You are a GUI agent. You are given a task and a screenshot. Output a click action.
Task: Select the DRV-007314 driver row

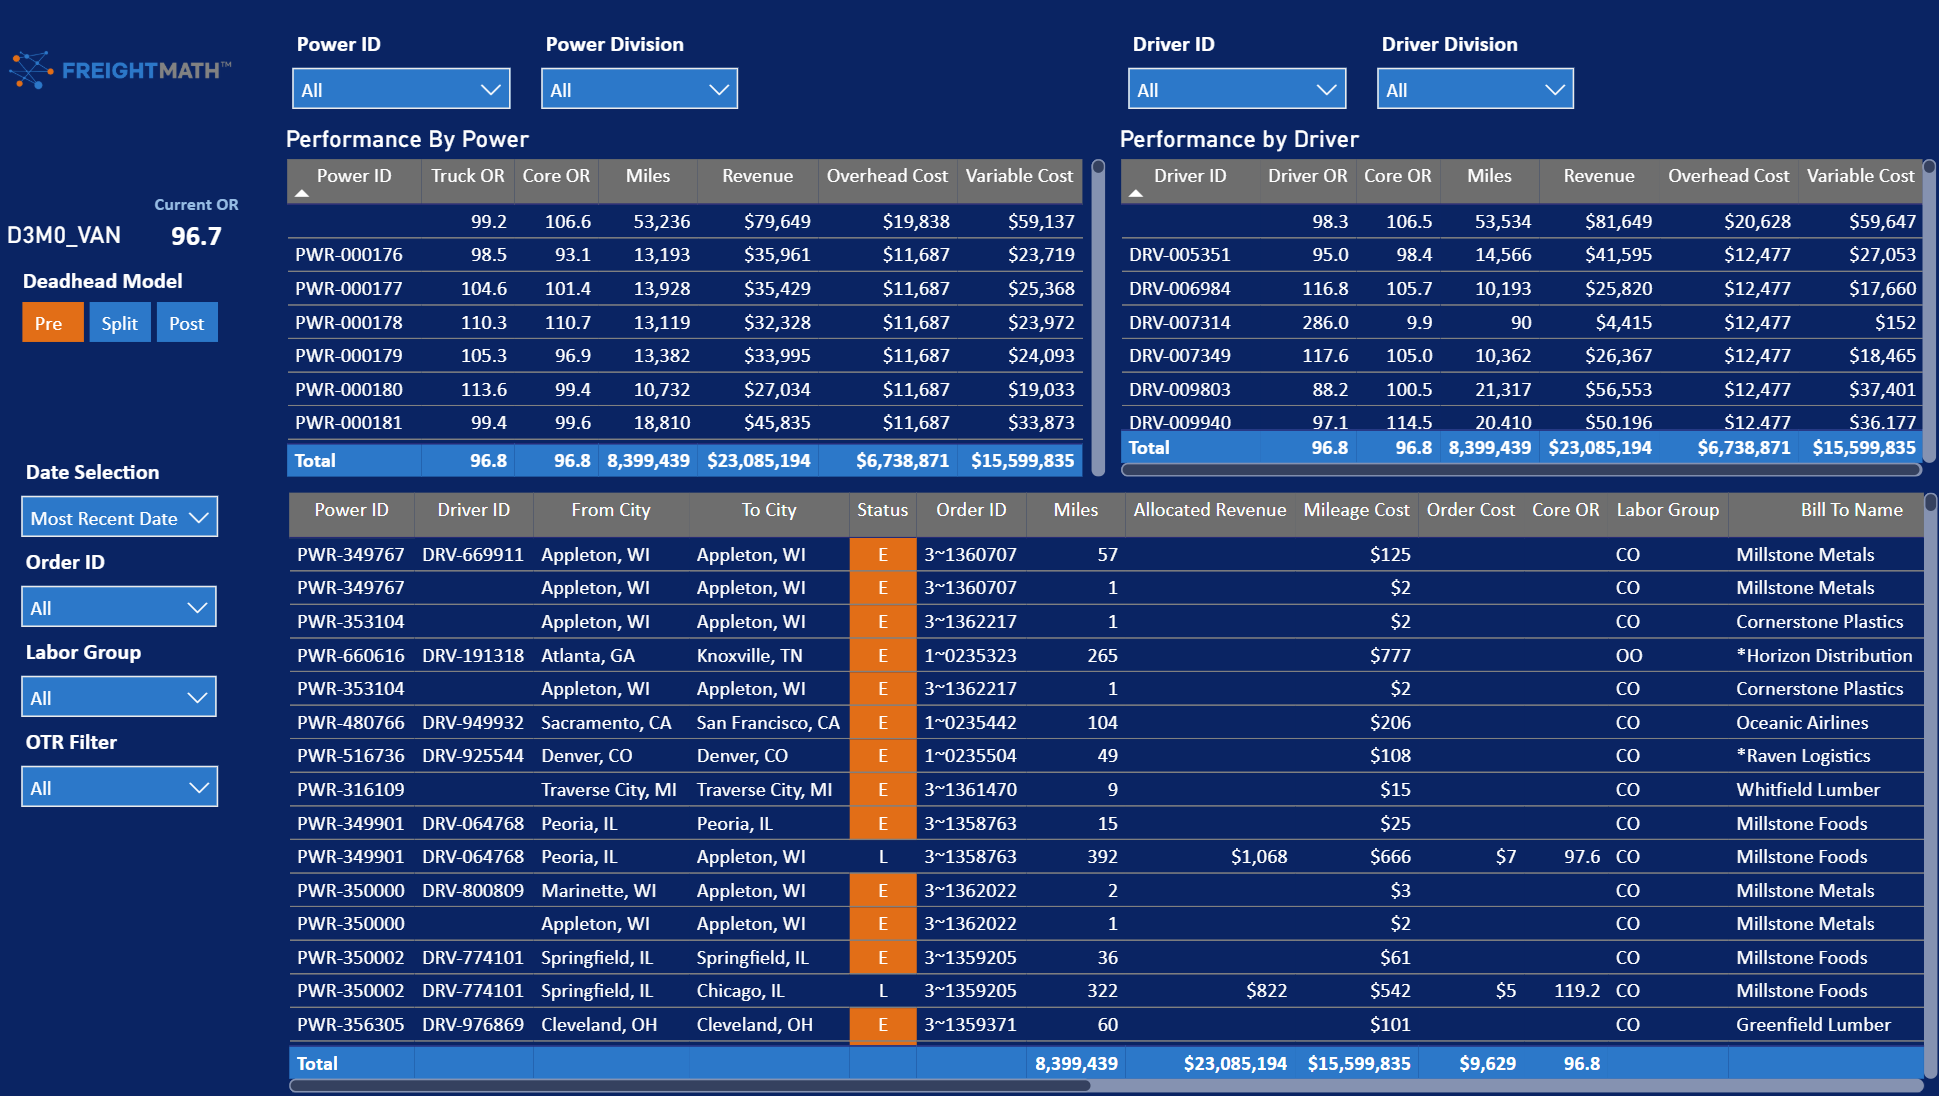pos(1520,323)
